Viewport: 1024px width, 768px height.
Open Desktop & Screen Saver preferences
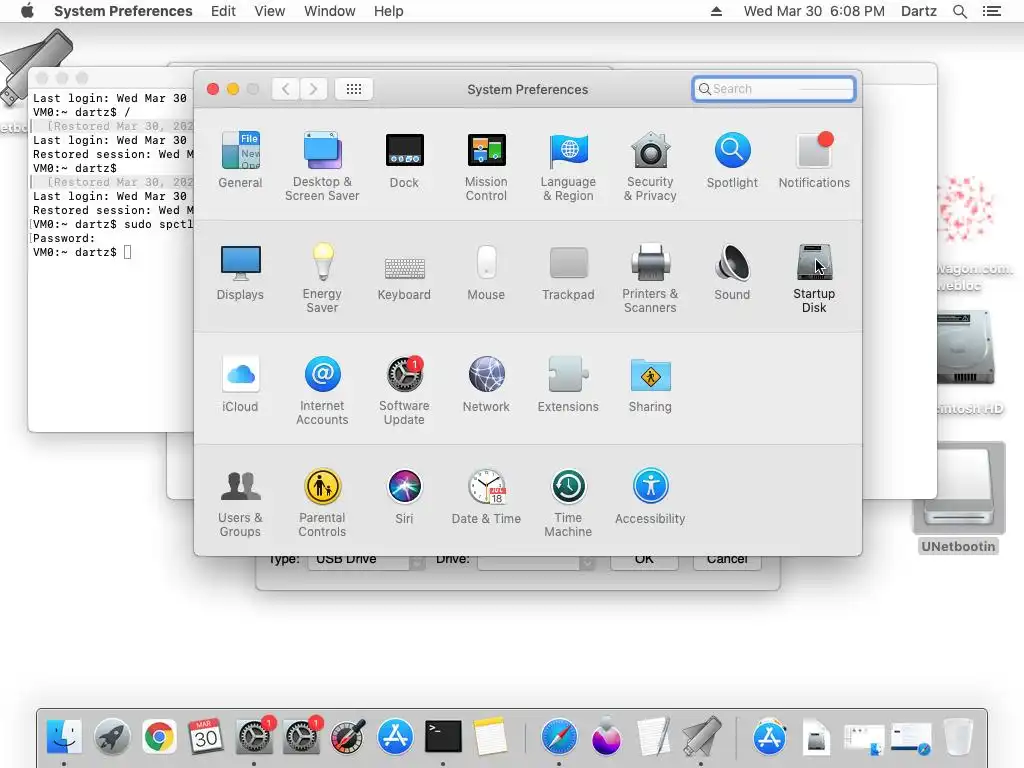pyautogui.click(x=322, y=166)
